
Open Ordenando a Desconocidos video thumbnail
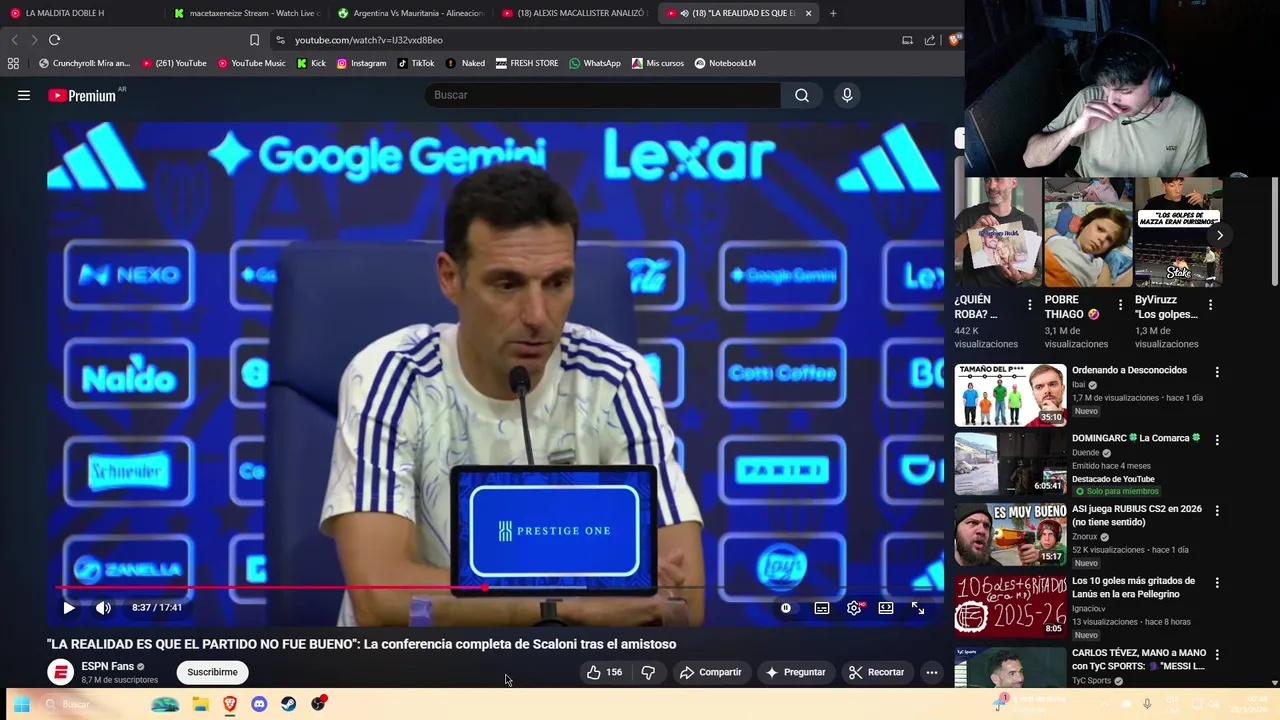point(1010,395)
